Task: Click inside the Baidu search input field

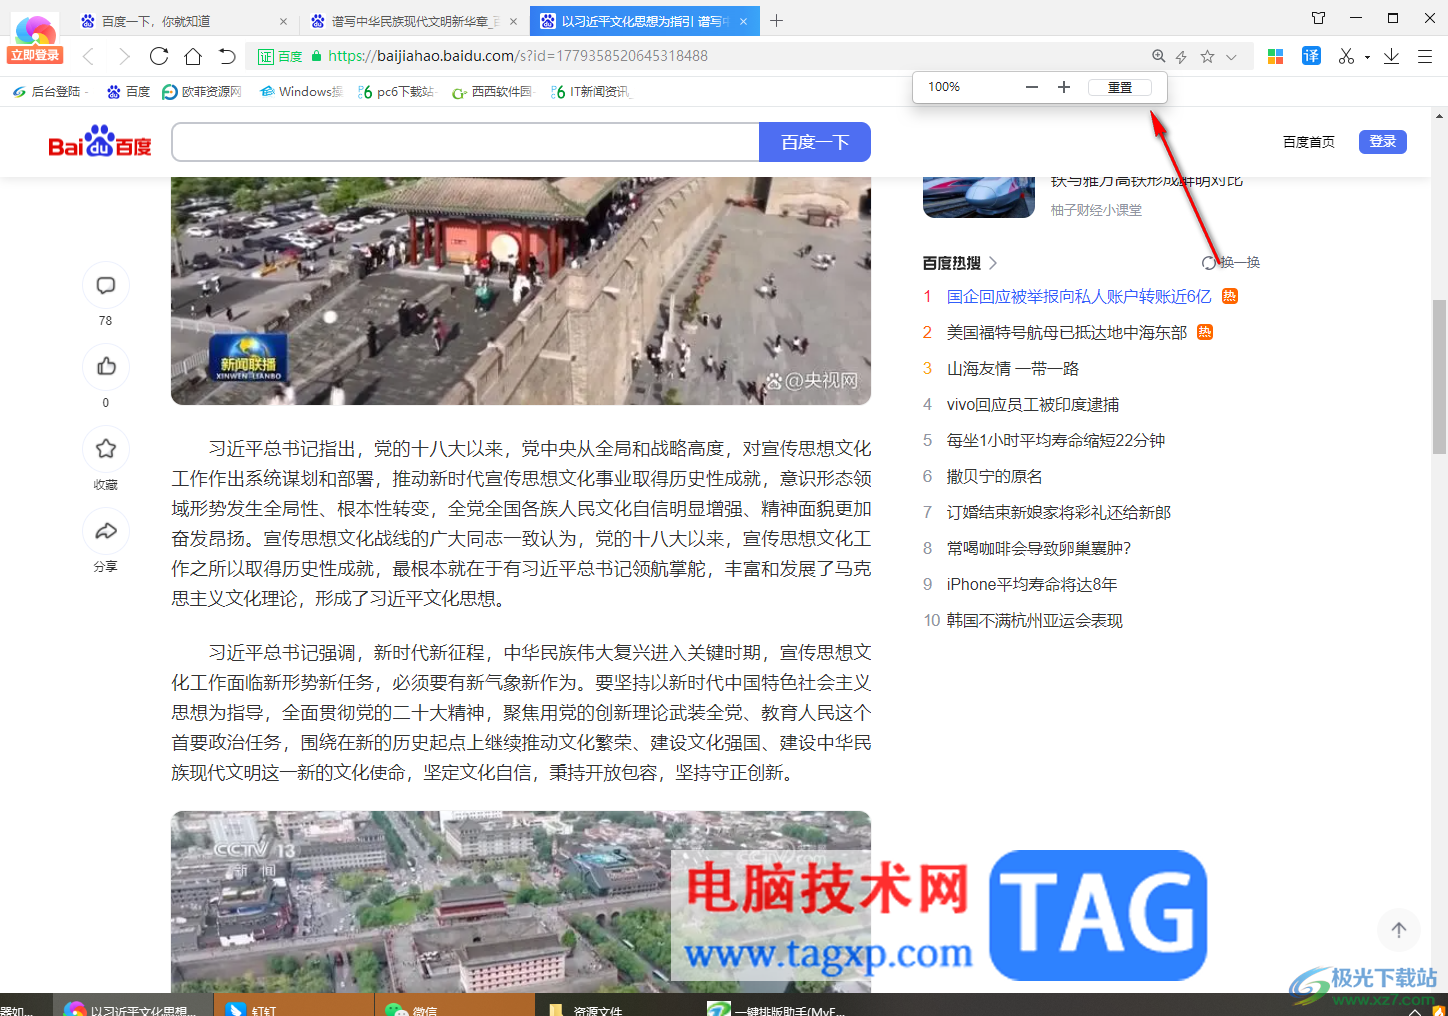Action: click(465, 141)
